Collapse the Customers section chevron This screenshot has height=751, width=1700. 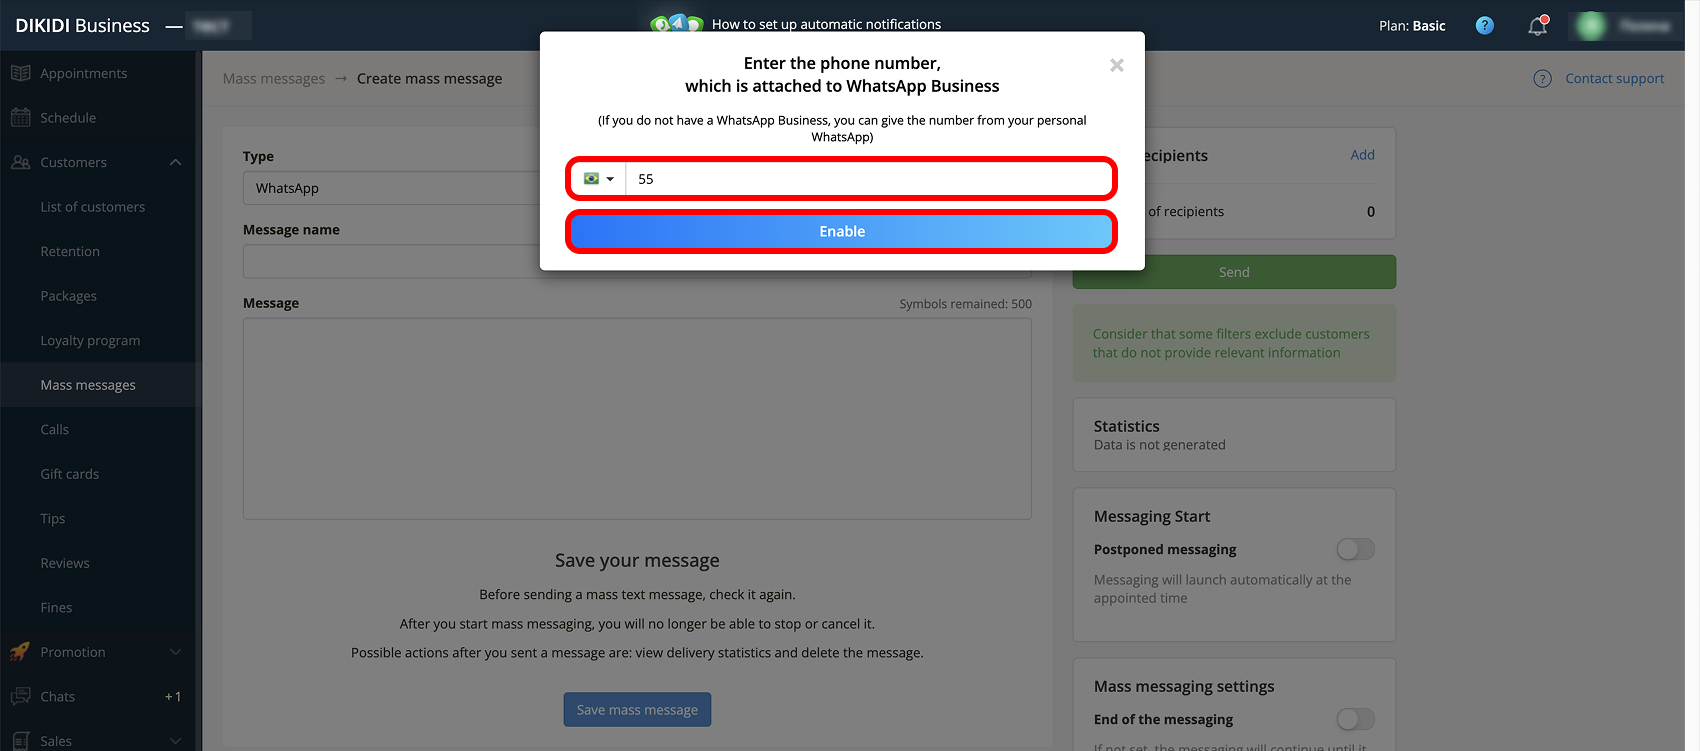176,162
